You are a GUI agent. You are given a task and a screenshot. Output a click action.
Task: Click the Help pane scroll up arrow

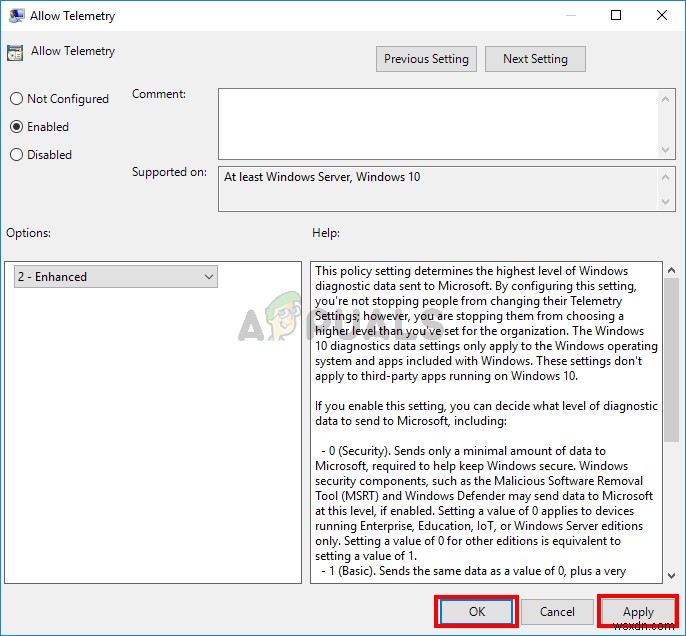672,271
